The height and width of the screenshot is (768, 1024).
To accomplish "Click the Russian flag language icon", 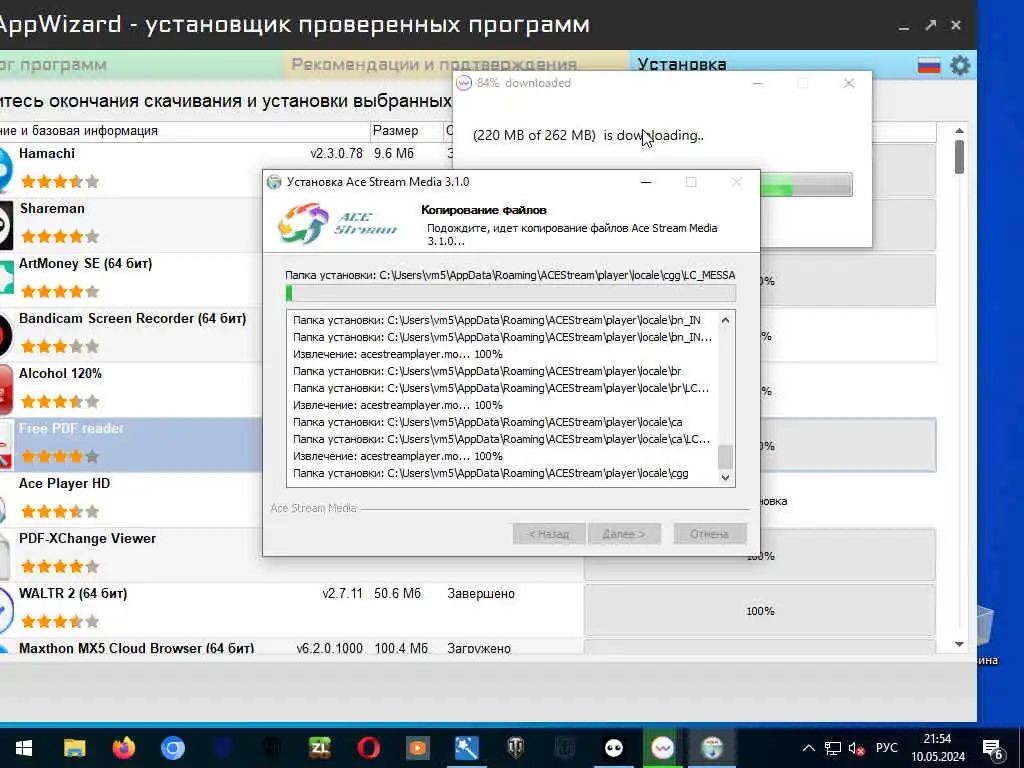I will click(929, 65).
